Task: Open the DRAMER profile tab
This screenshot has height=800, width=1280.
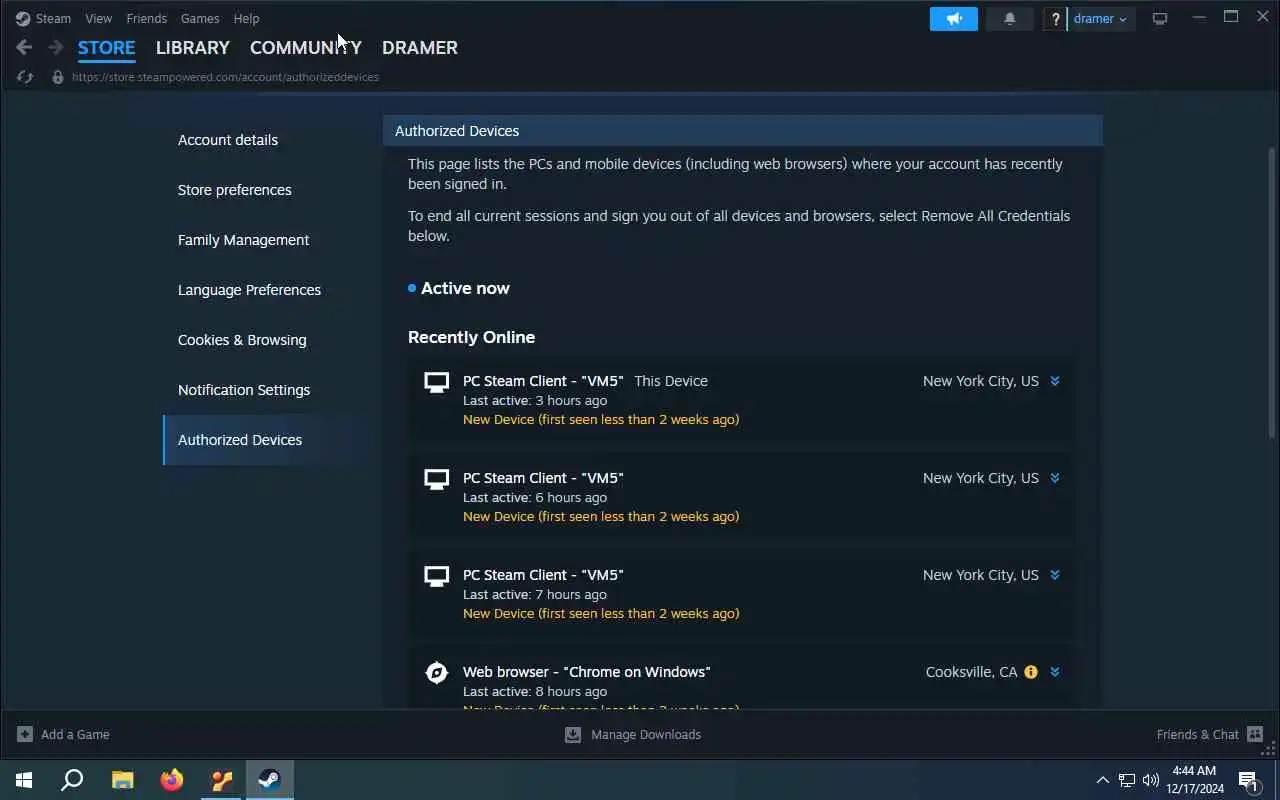Action: [420, 47]
